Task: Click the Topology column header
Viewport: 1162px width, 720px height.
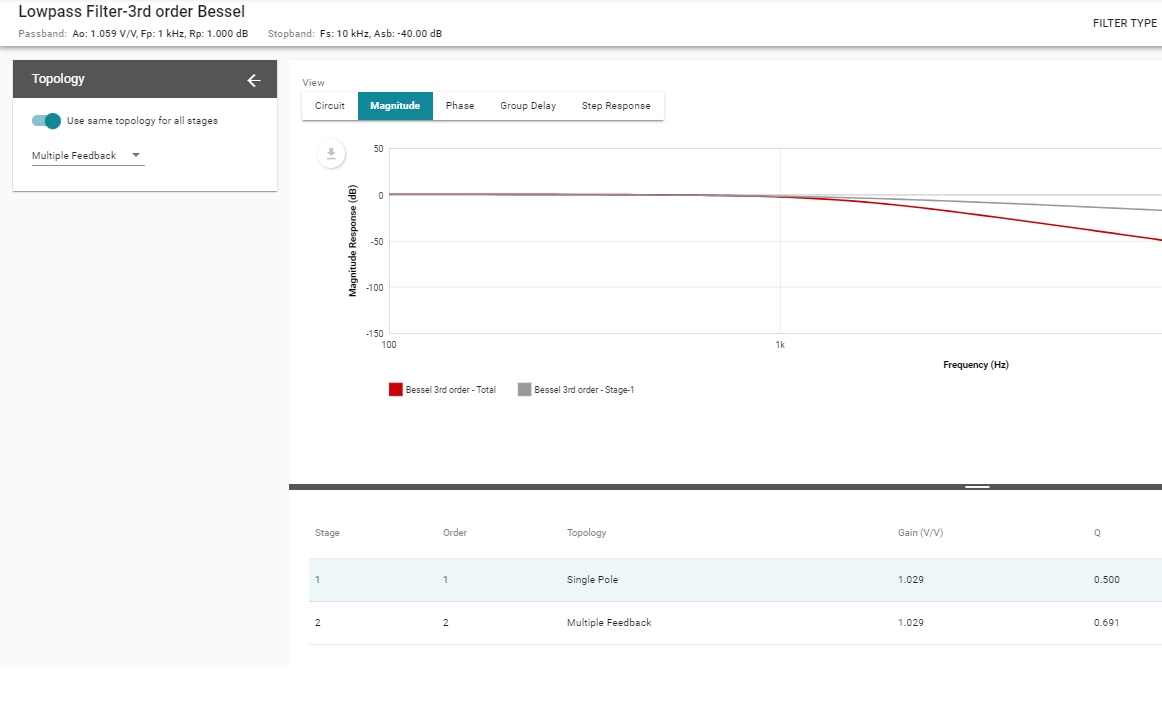Action: 586,533
